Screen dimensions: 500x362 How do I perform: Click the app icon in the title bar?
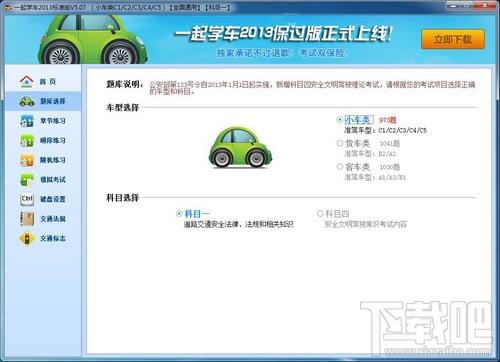[9, 7]
